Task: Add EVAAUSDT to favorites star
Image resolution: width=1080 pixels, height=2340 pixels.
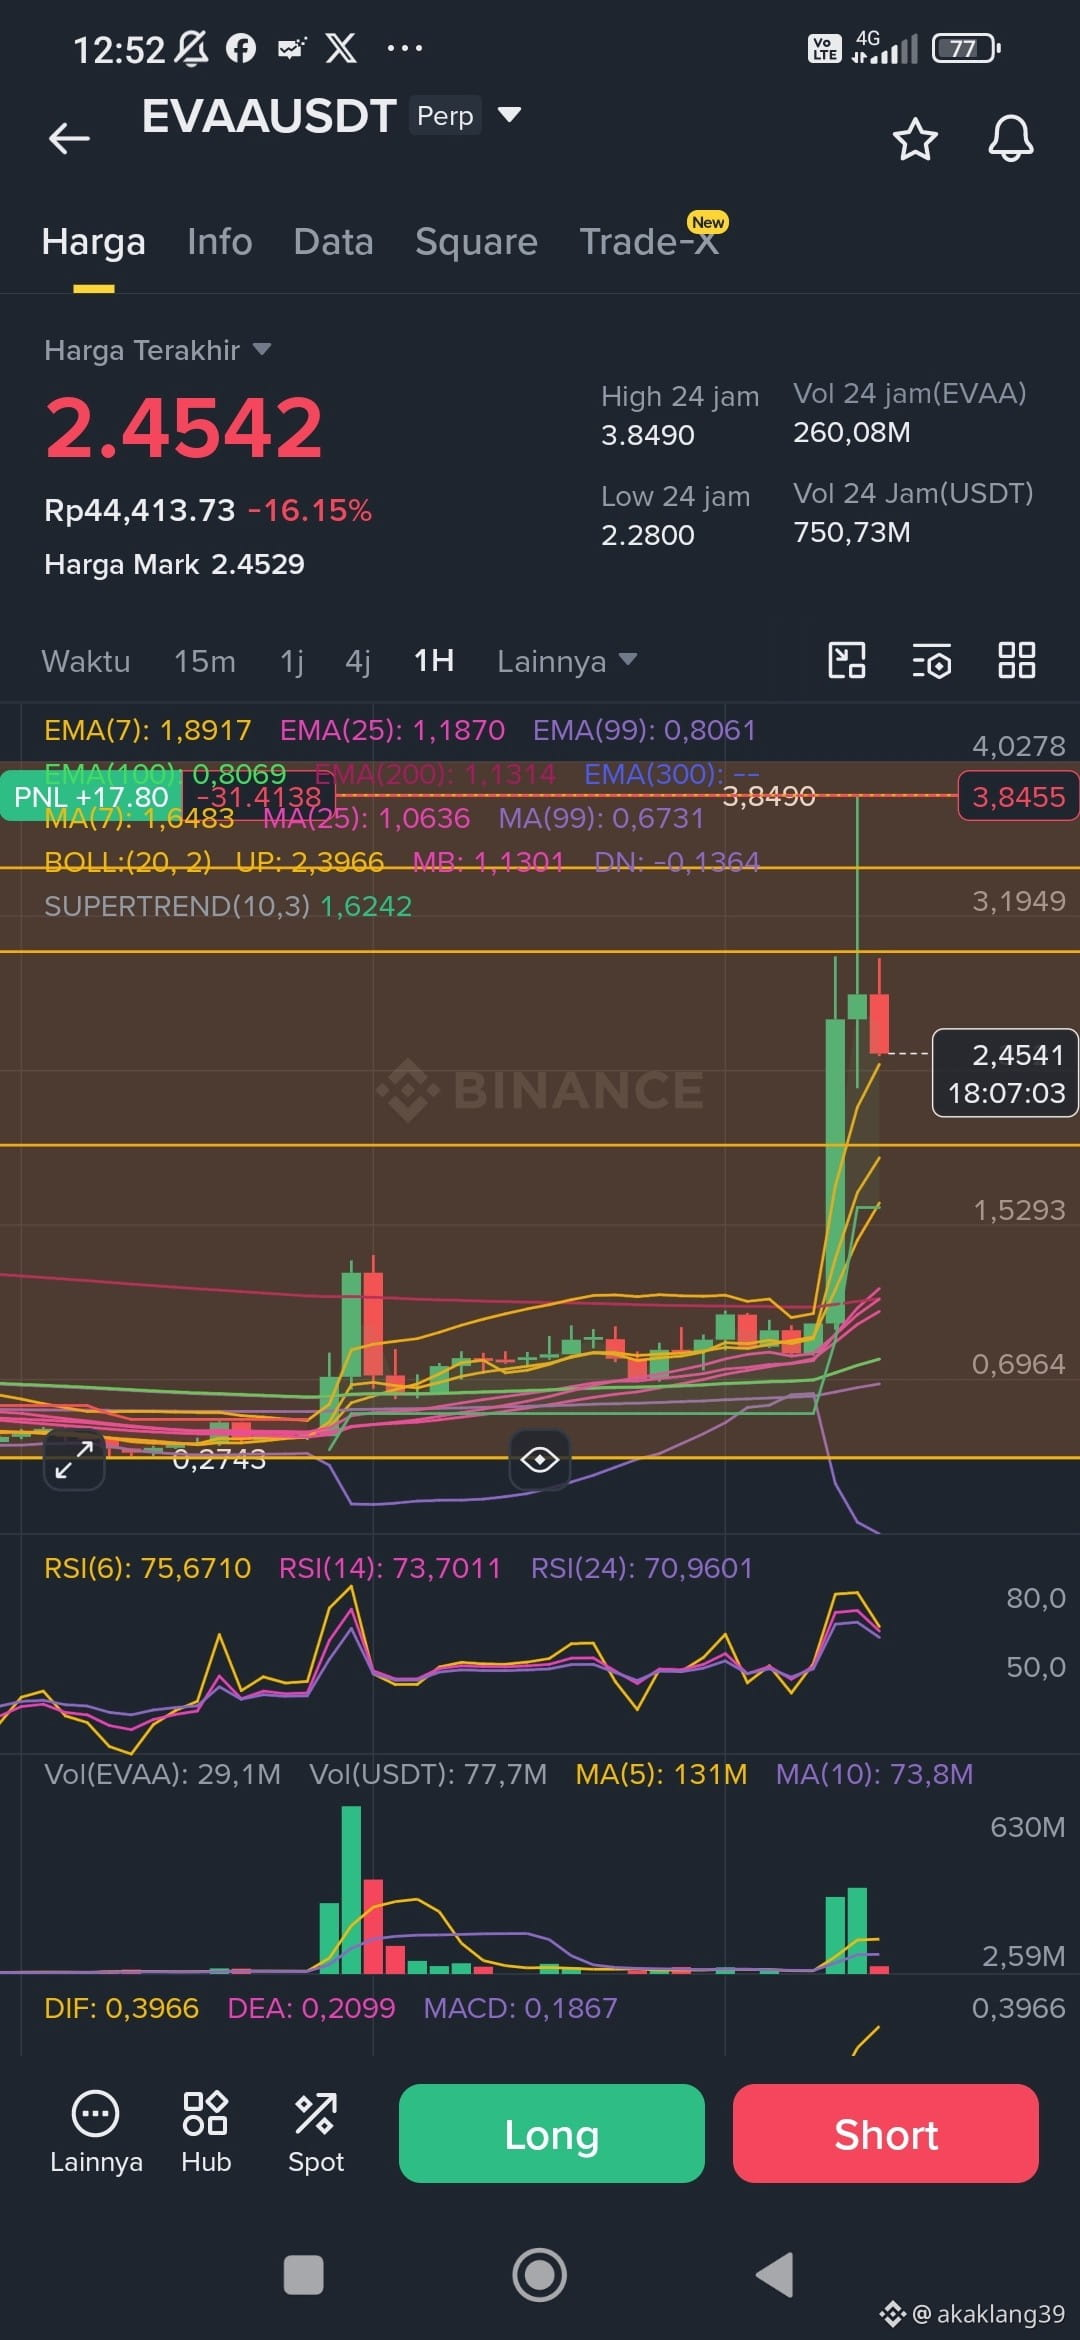Action: [x=915, y=139]
